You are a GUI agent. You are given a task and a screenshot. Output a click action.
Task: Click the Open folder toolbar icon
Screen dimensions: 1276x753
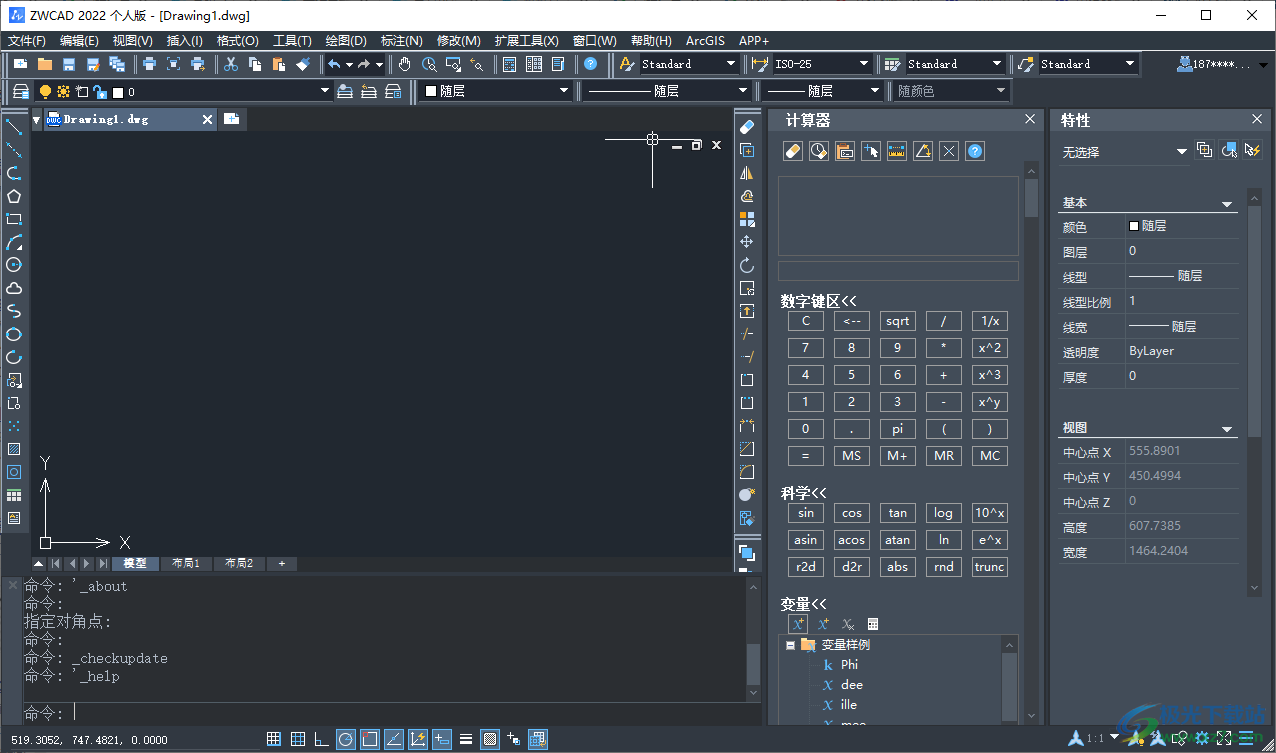[x=45, y=64]
